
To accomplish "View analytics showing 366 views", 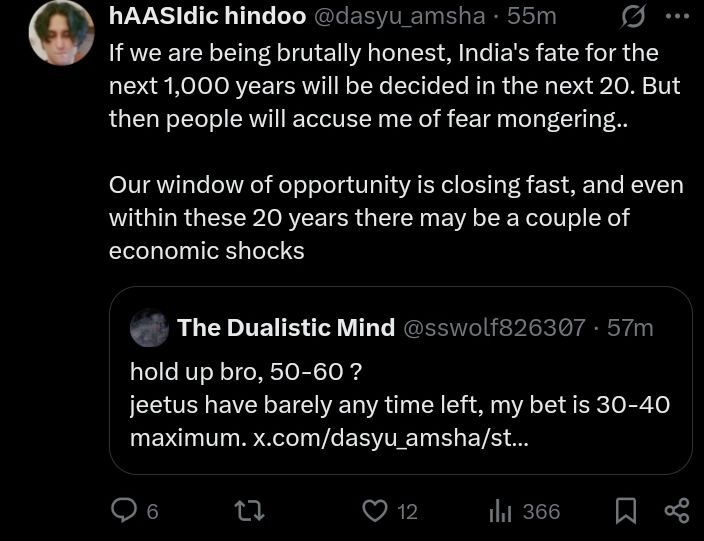I will tap(500, 511).
